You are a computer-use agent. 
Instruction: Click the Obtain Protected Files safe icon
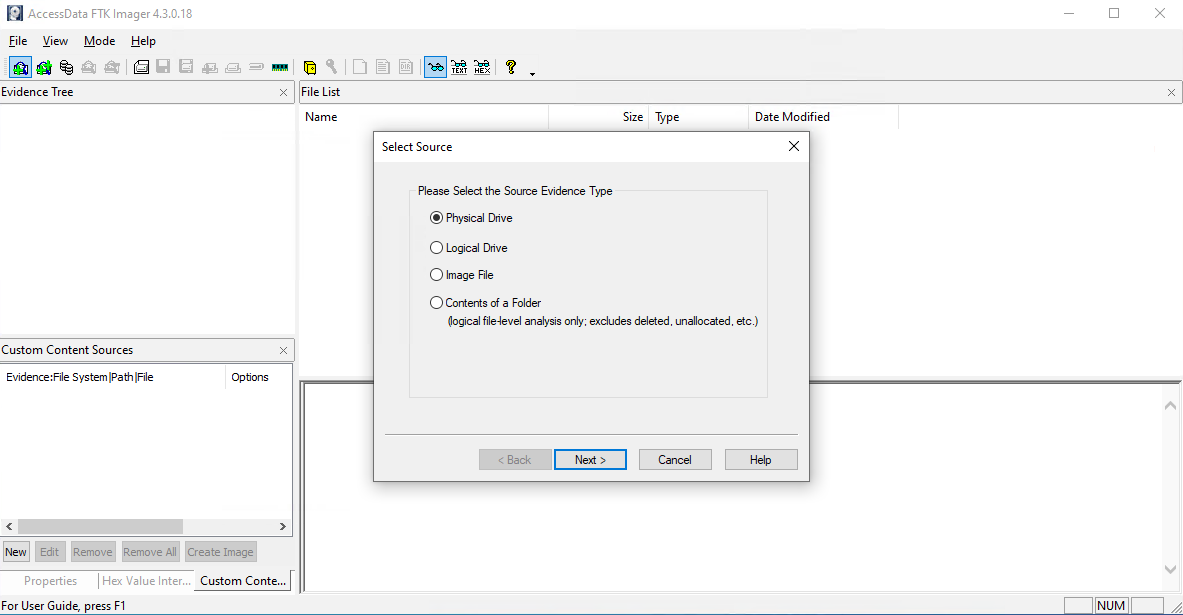(310, 67)
